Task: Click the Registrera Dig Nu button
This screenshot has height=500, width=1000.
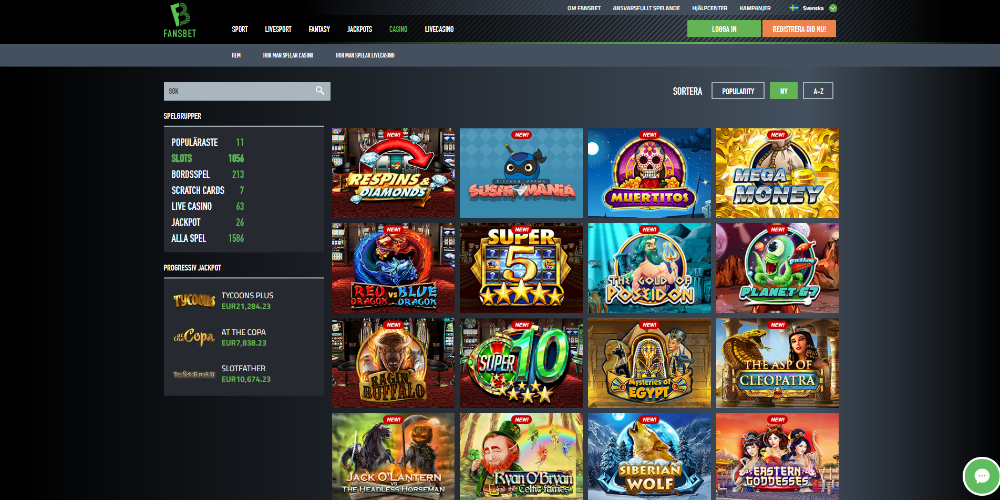Action: point(799,29)
